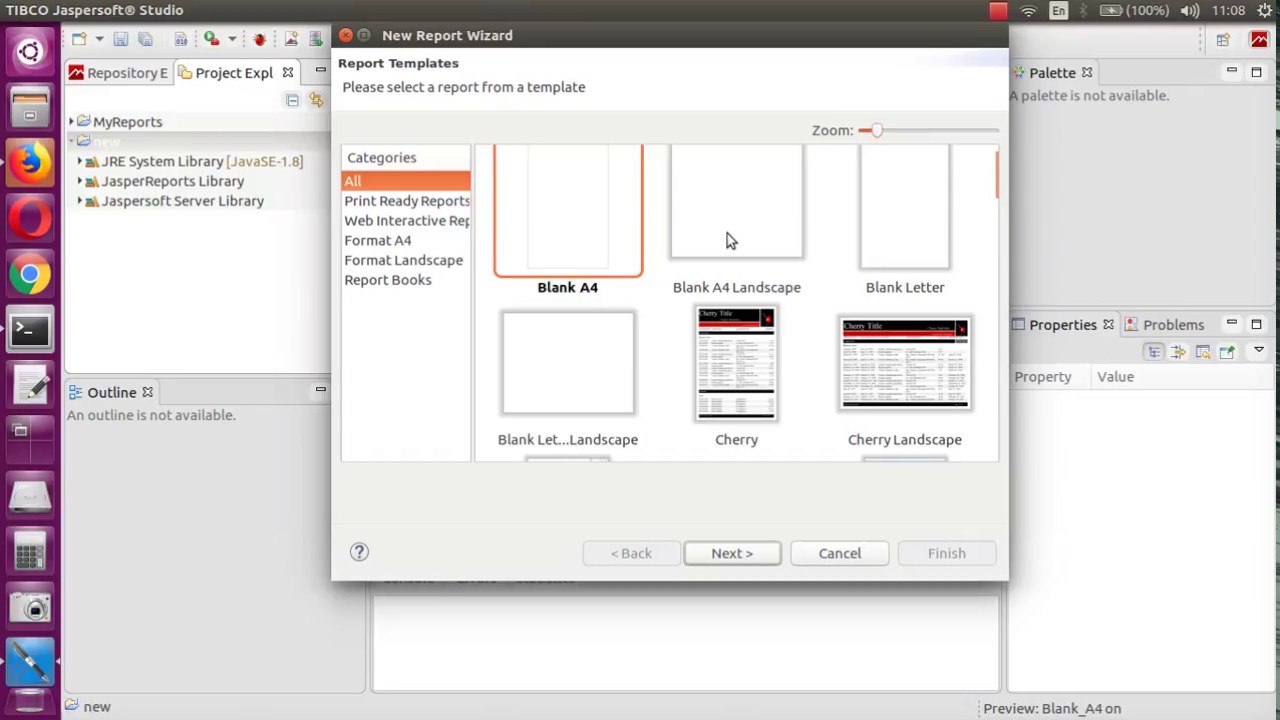Screen dimensions: 1280x720
Task: Select the Blank Letter template
Action: [905, 207]
